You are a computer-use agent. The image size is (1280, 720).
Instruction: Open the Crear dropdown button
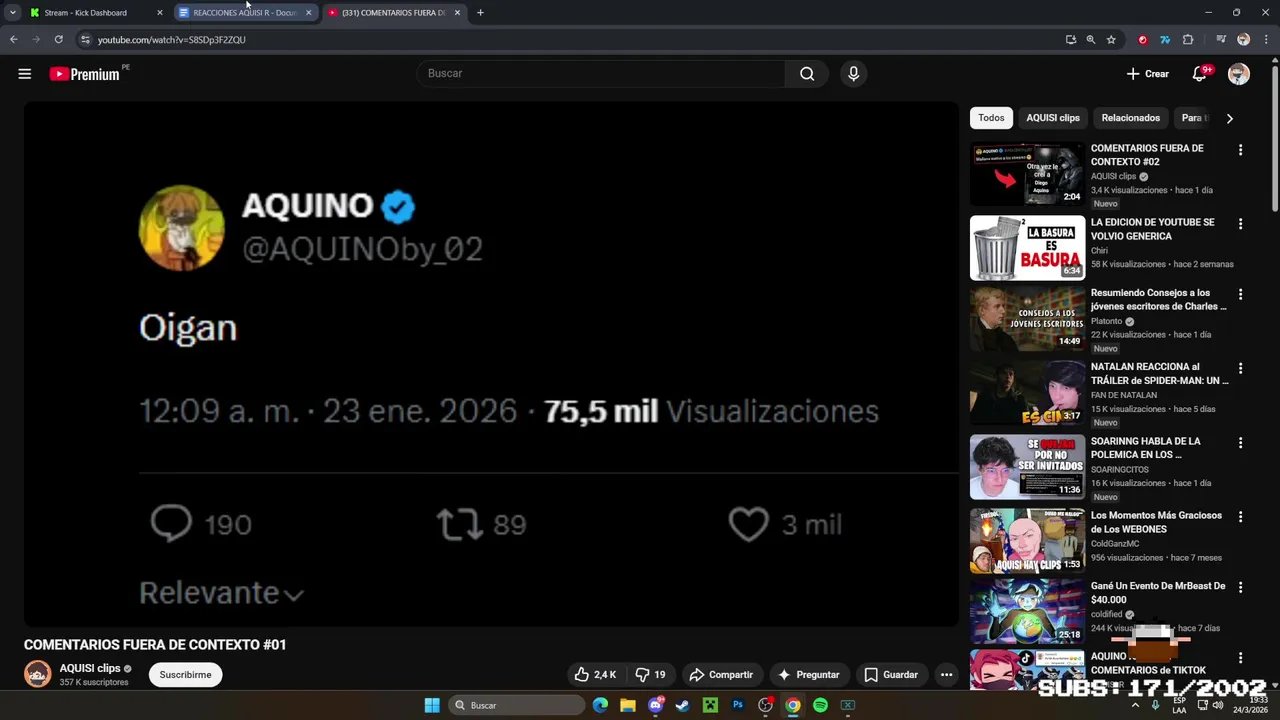tap(1147, 74)
